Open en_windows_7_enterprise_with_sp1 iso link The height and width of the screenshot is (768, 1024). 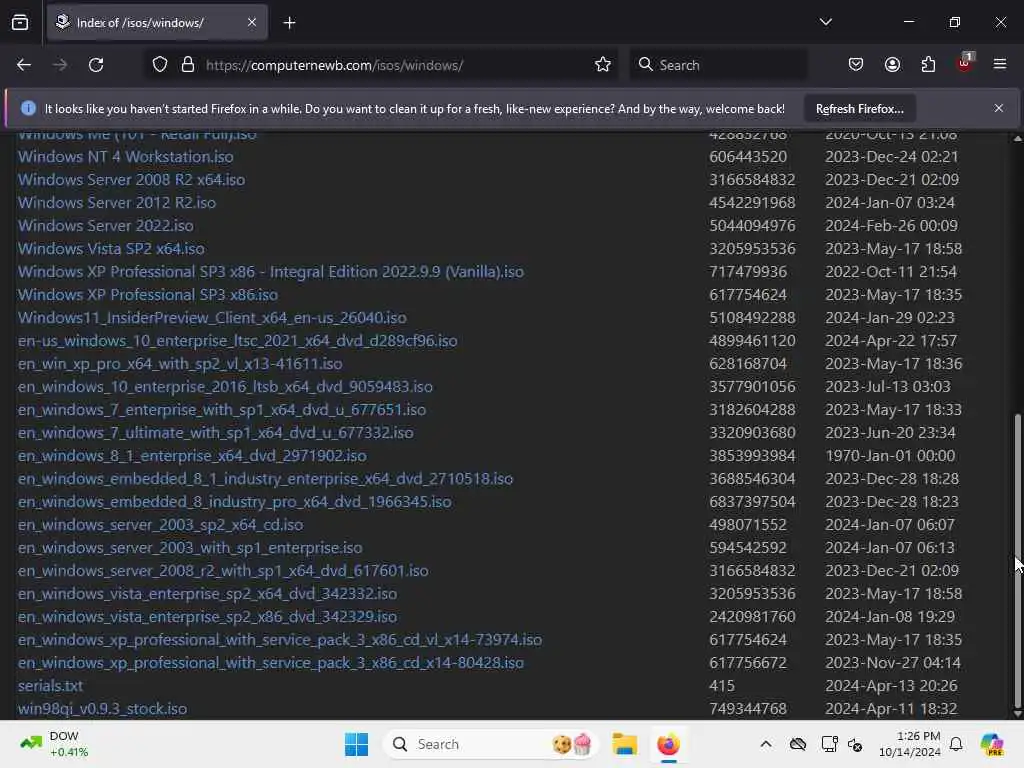click(x=222, y=409)
